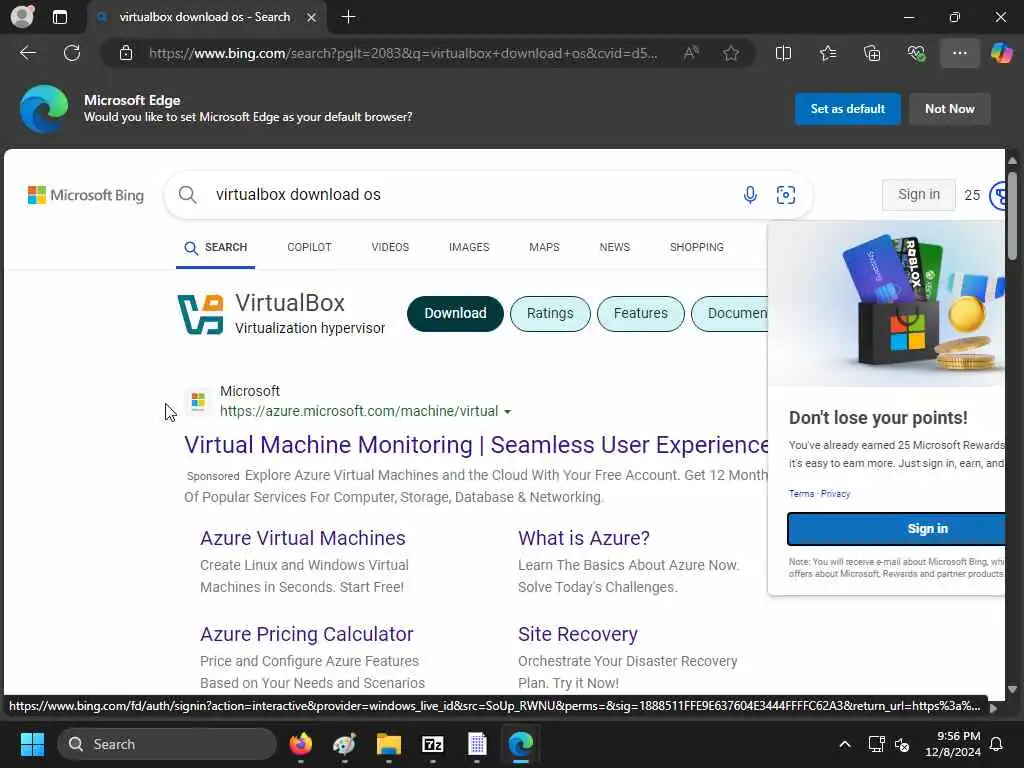Viewport: 1024px width, 768px height.
Task: Select the VirtualBox Documentation pill
Action: [x=730, y=313]
